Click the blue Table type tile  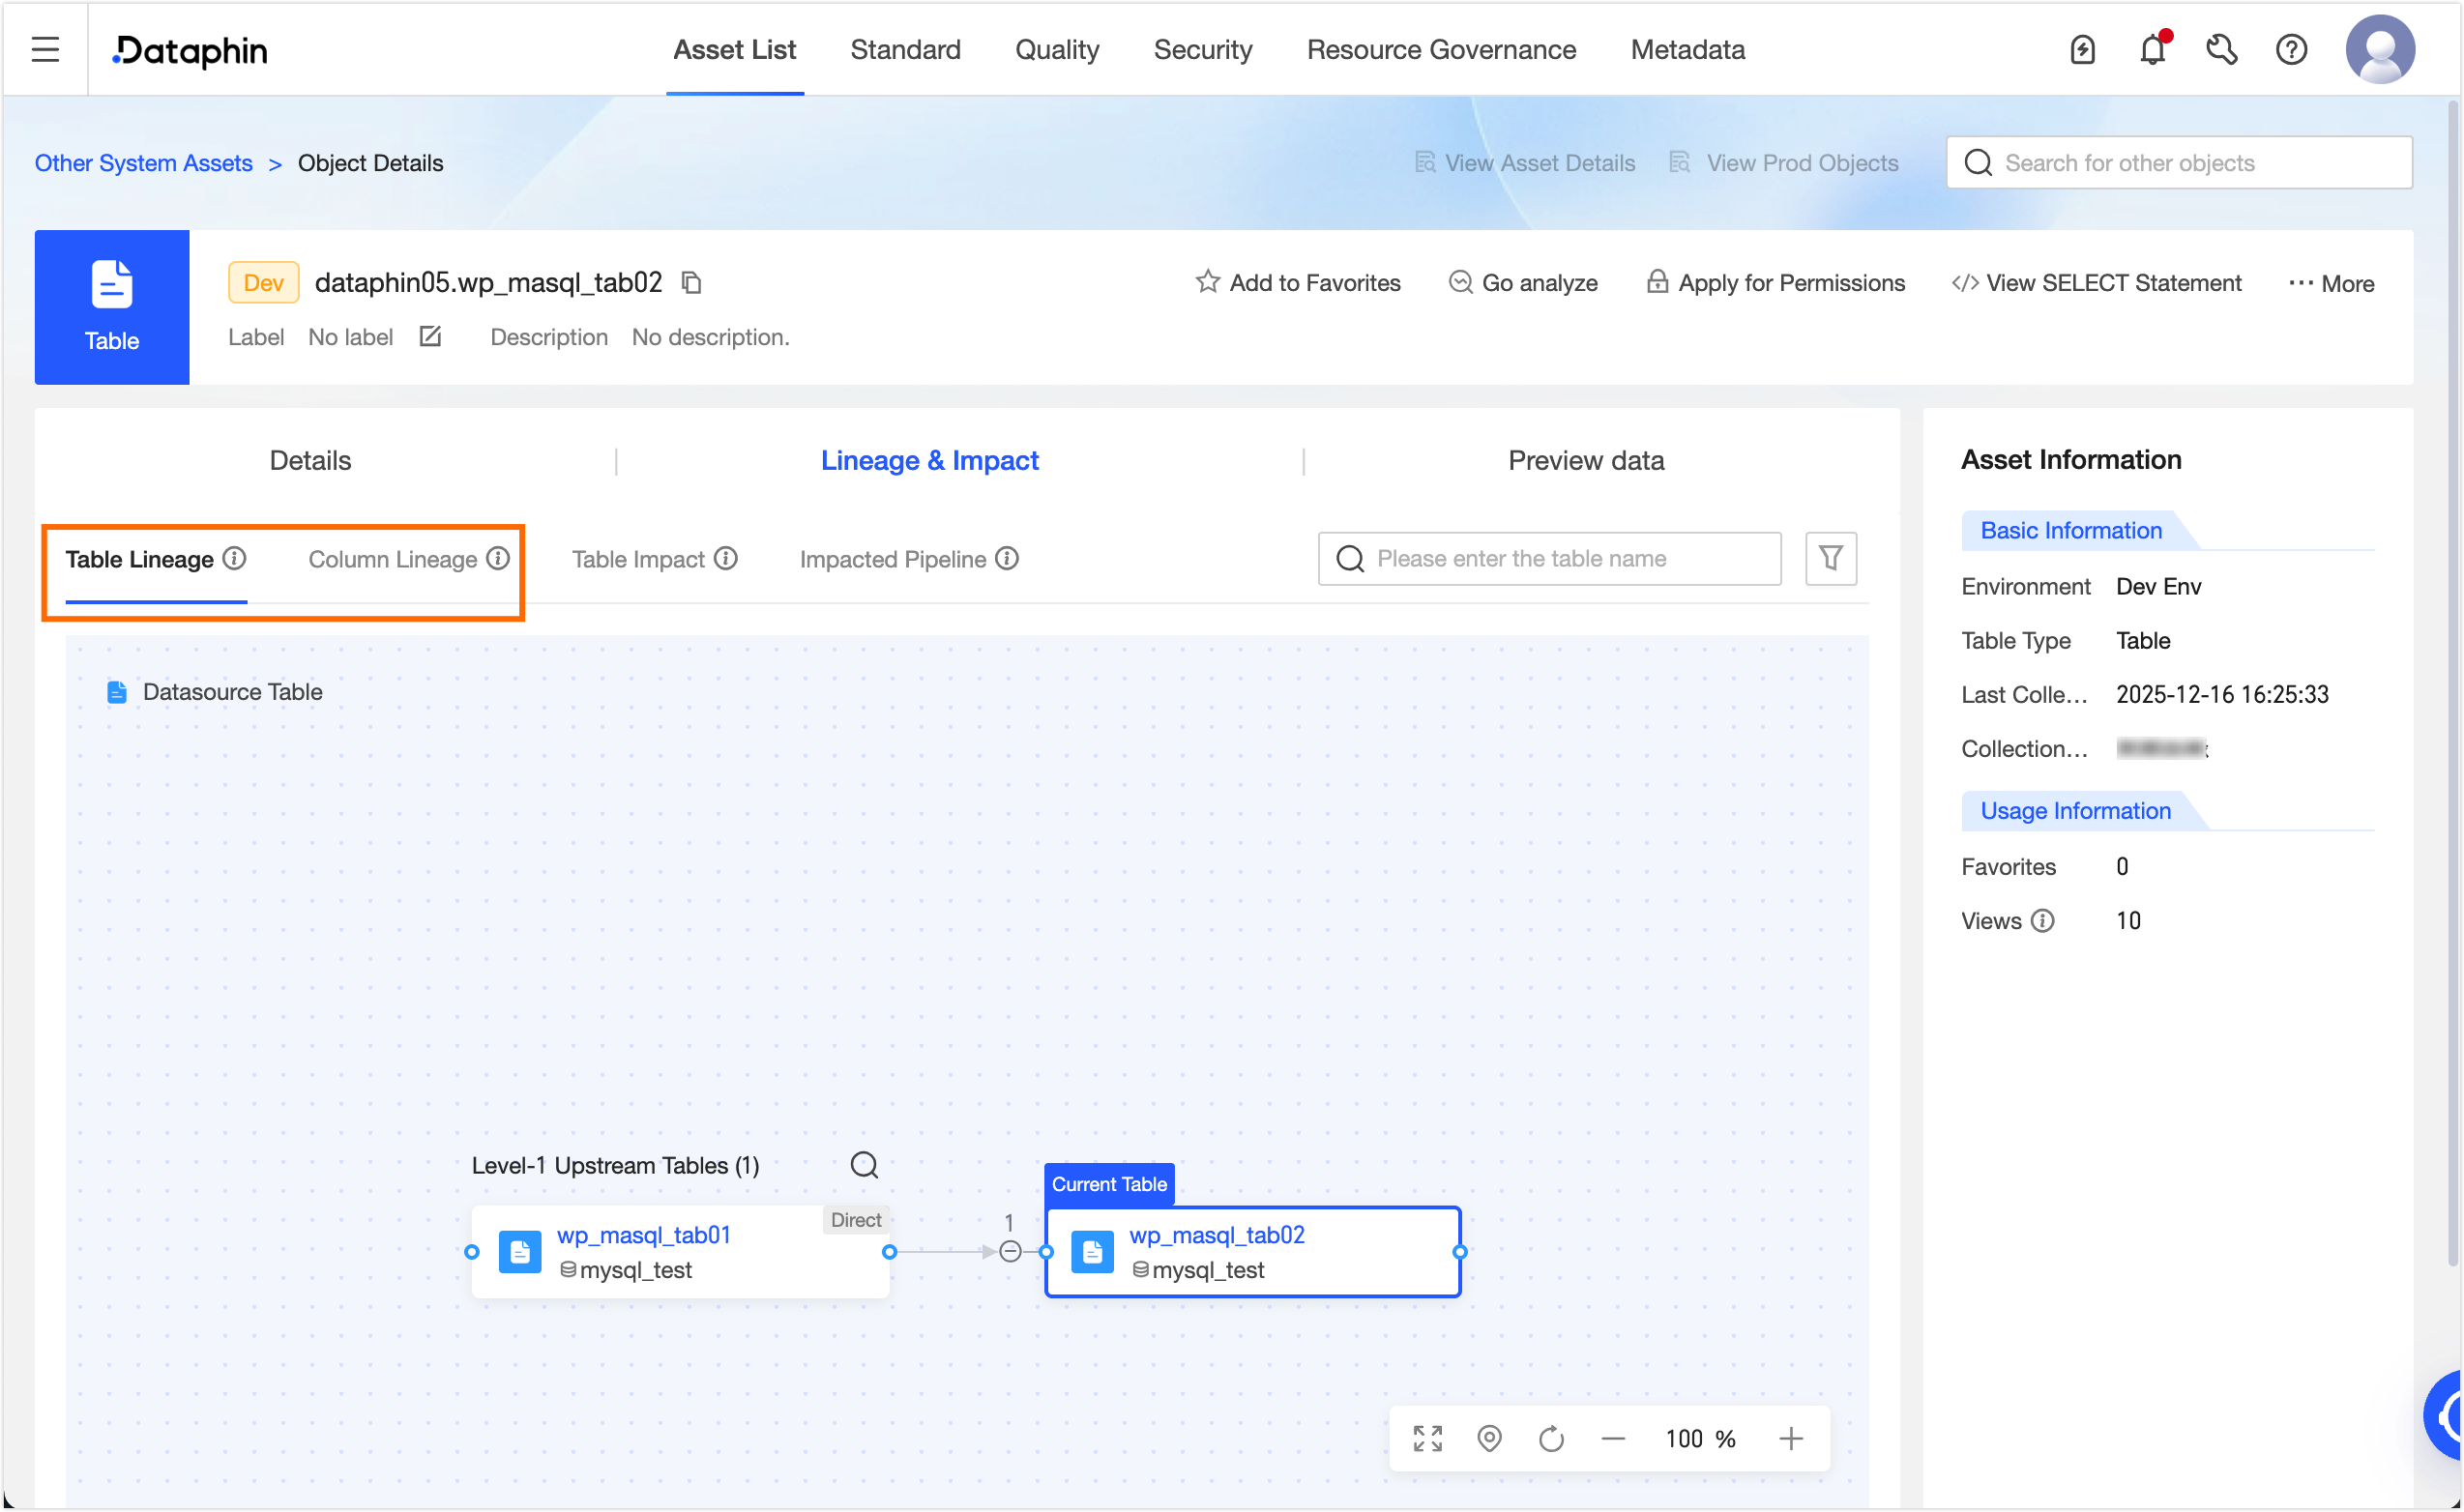[112, 307]
